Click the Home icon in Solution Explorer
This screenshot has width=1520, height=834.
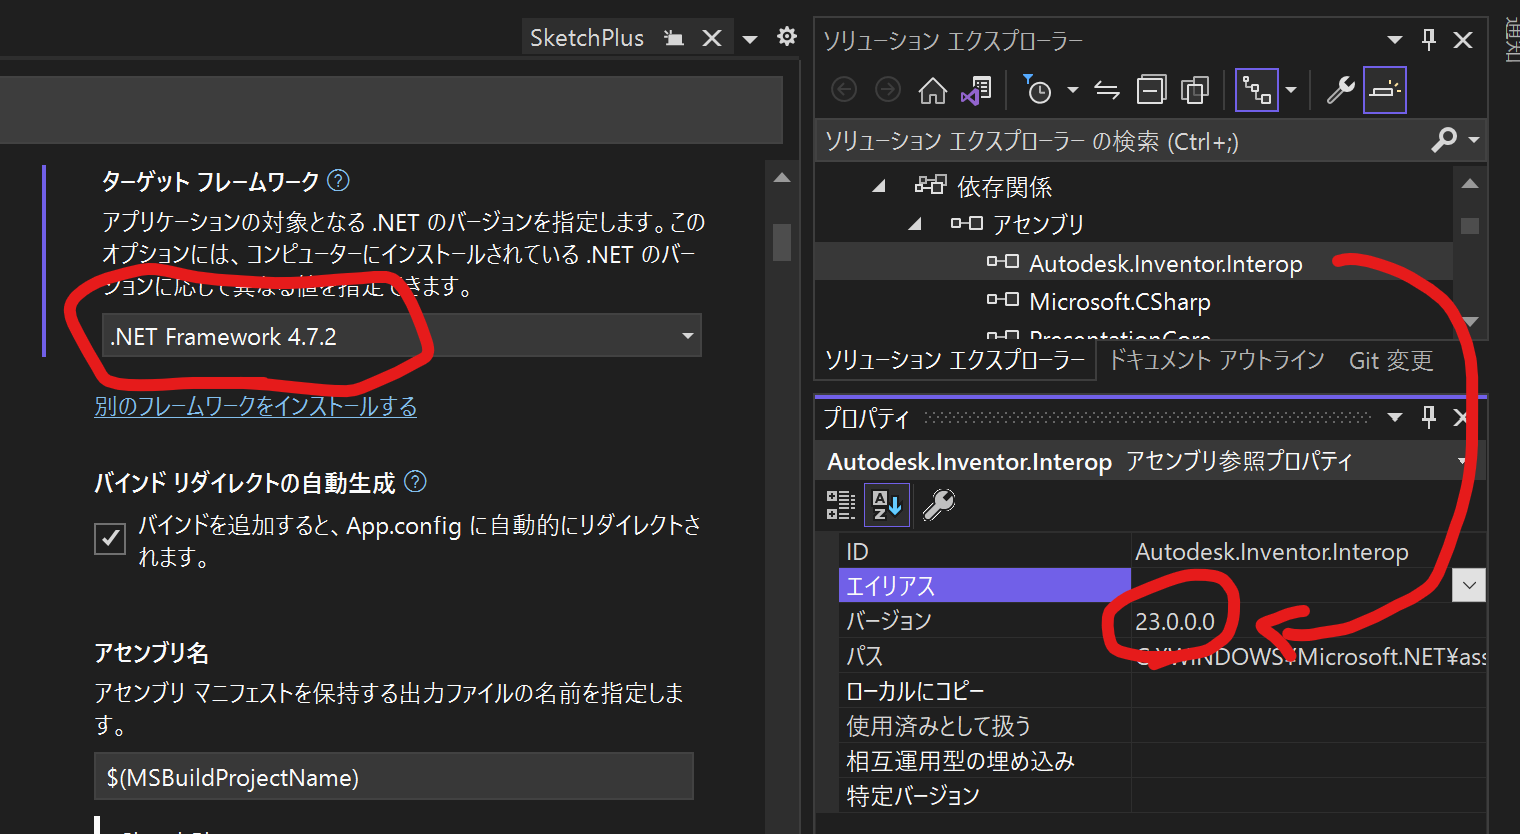932,89
